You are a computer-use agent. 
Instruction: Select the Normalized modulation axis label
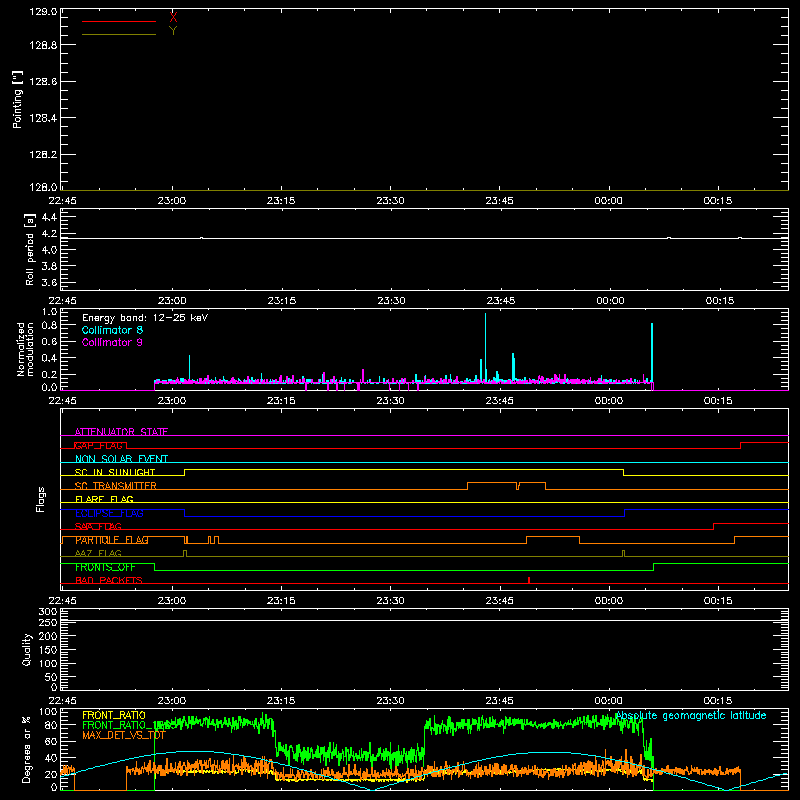tap(25, 349)
